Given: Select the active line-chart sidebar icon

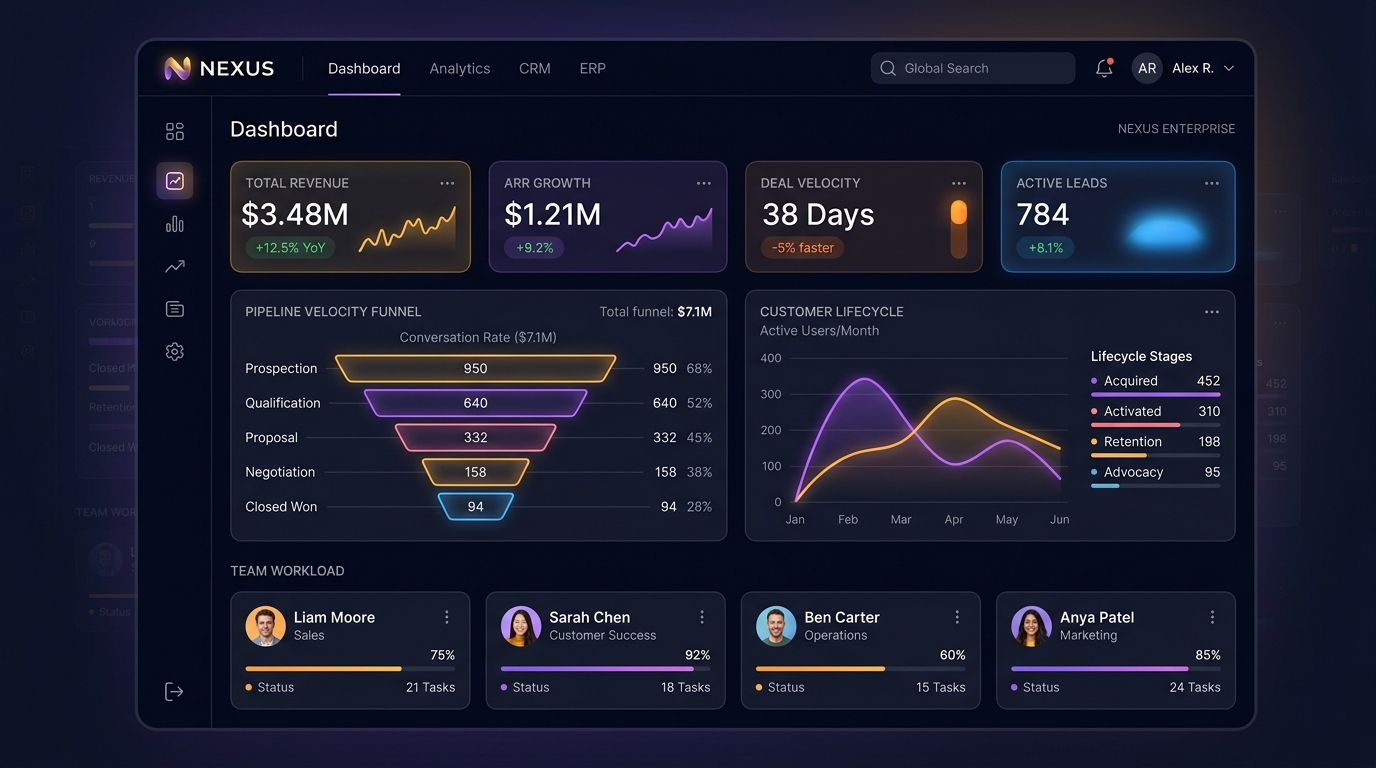Looking at the screenshot, I should coord(175,181).
